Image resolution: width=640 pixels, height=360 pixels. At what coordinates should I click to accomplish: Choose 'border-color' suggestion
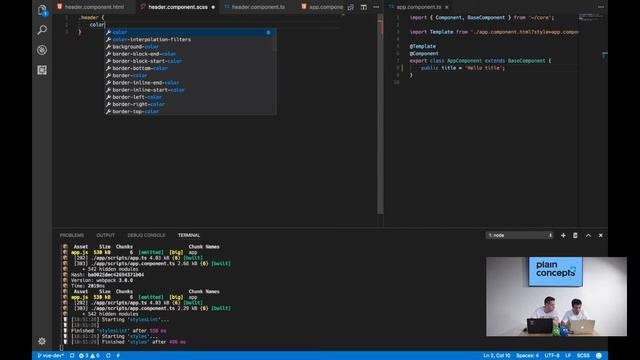pyautogui.click(x=190, y=76)
